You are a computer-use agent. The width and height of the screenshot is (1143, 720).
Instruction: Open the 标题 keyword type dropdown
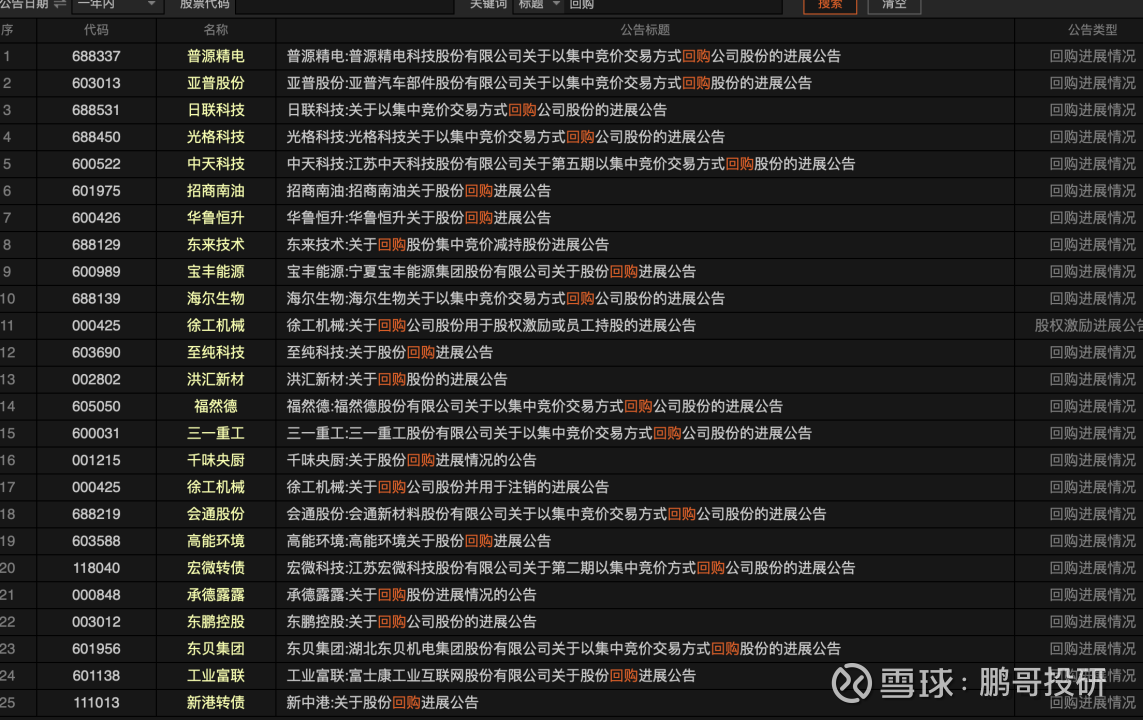(x=538, y=4)
